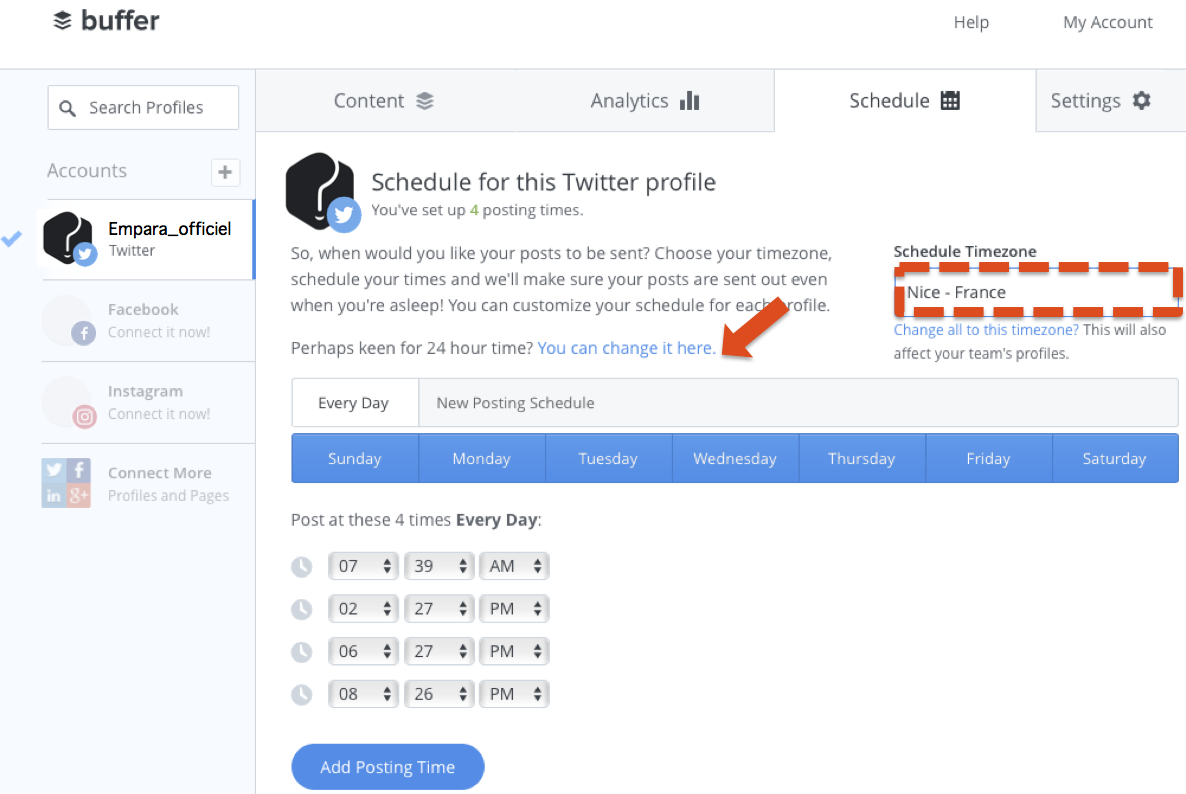Click the Buffer logo icon
Image resolution: width=1186 pixels, height=794 pixels.
(x=63, y=20)
